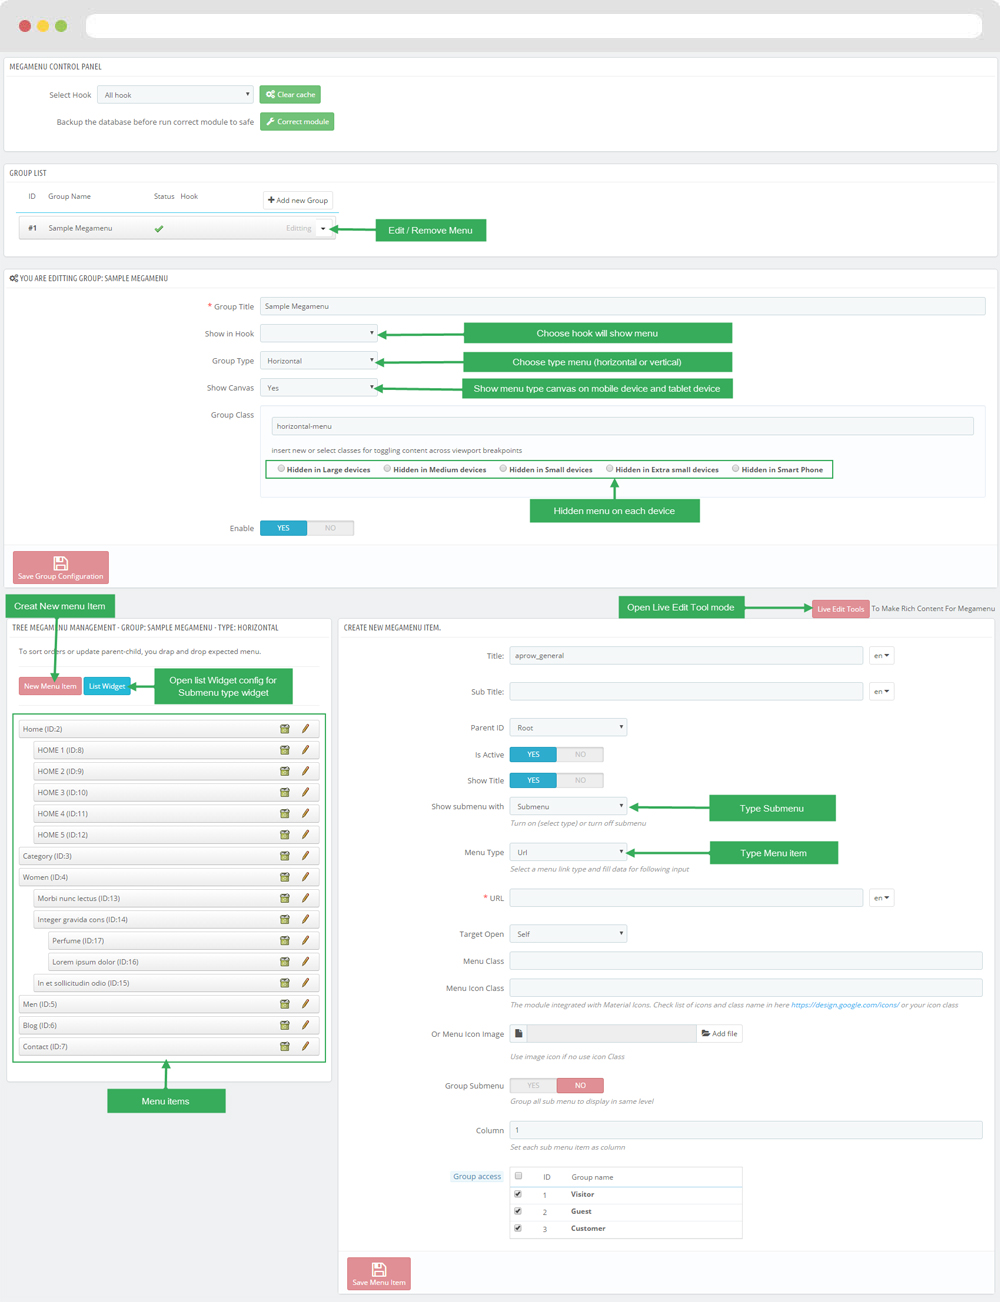1000x1302 pixels.
Task: Click the pencil edit icon for Home (ID:2)
Action: pyautogui.click(x=306, y=729)
